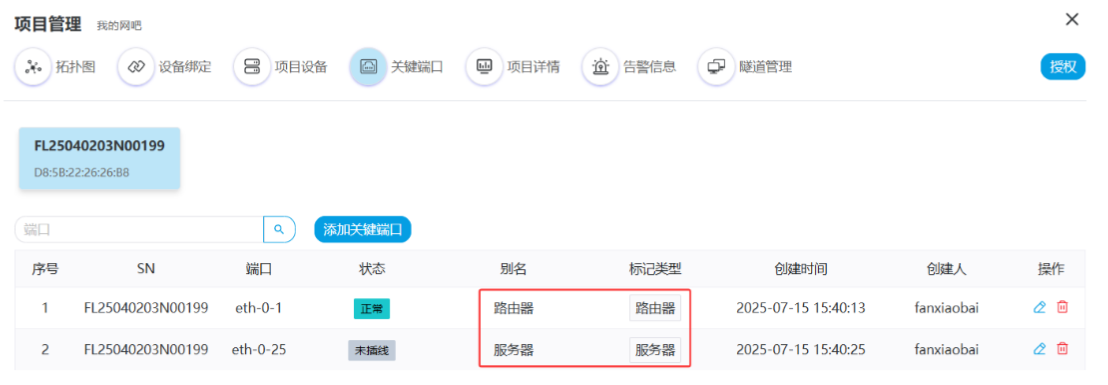Click the 服务器 tag in 标记类型 column
The height and width of the screenshot is (385, 1108).
(655, 349)
